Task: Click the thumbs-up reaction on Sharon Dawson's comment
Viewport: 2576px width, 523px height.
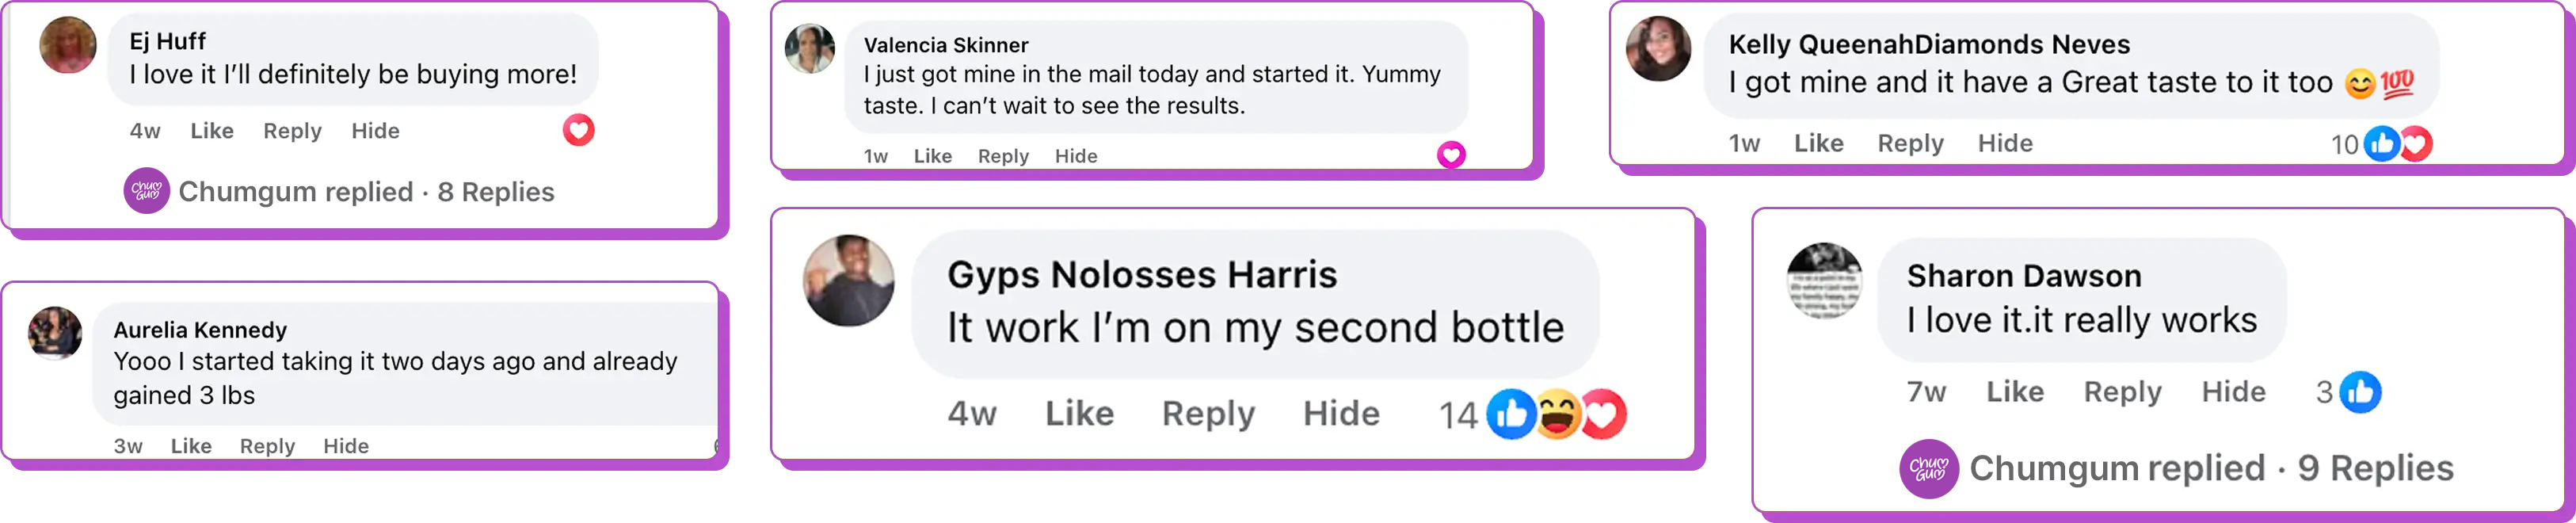Action: 2360,392
